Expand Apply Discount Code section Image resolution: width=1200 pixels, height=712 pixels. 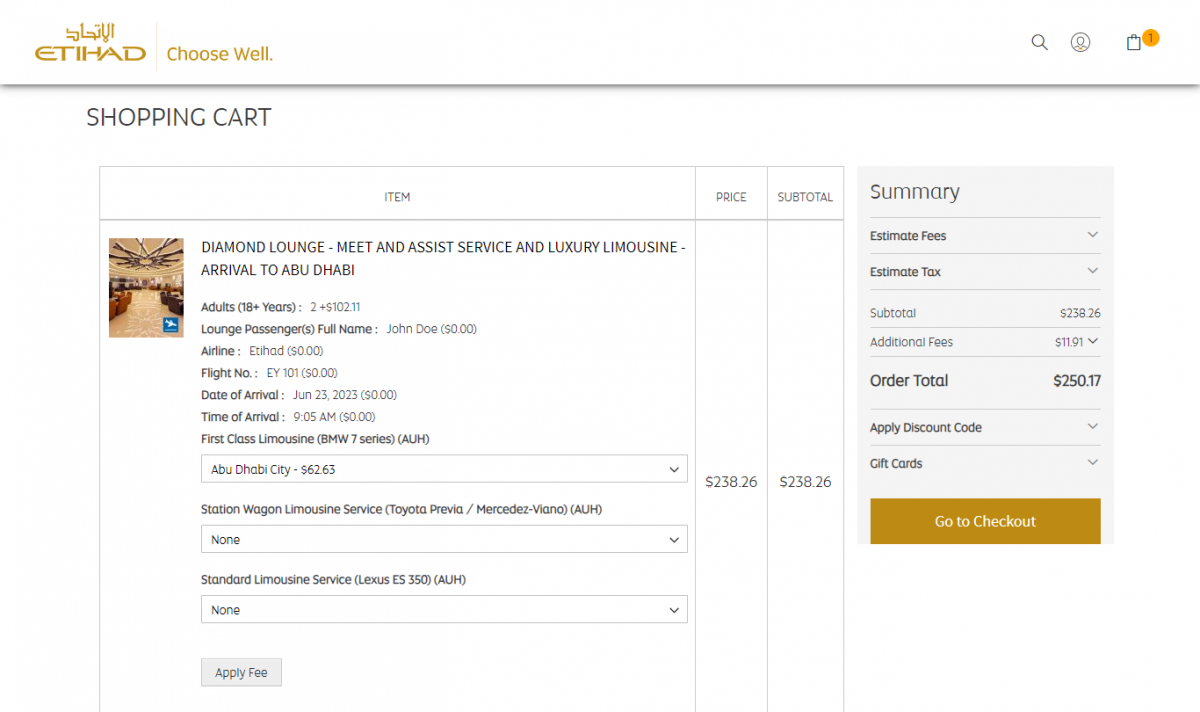click(x=985, y=427)
